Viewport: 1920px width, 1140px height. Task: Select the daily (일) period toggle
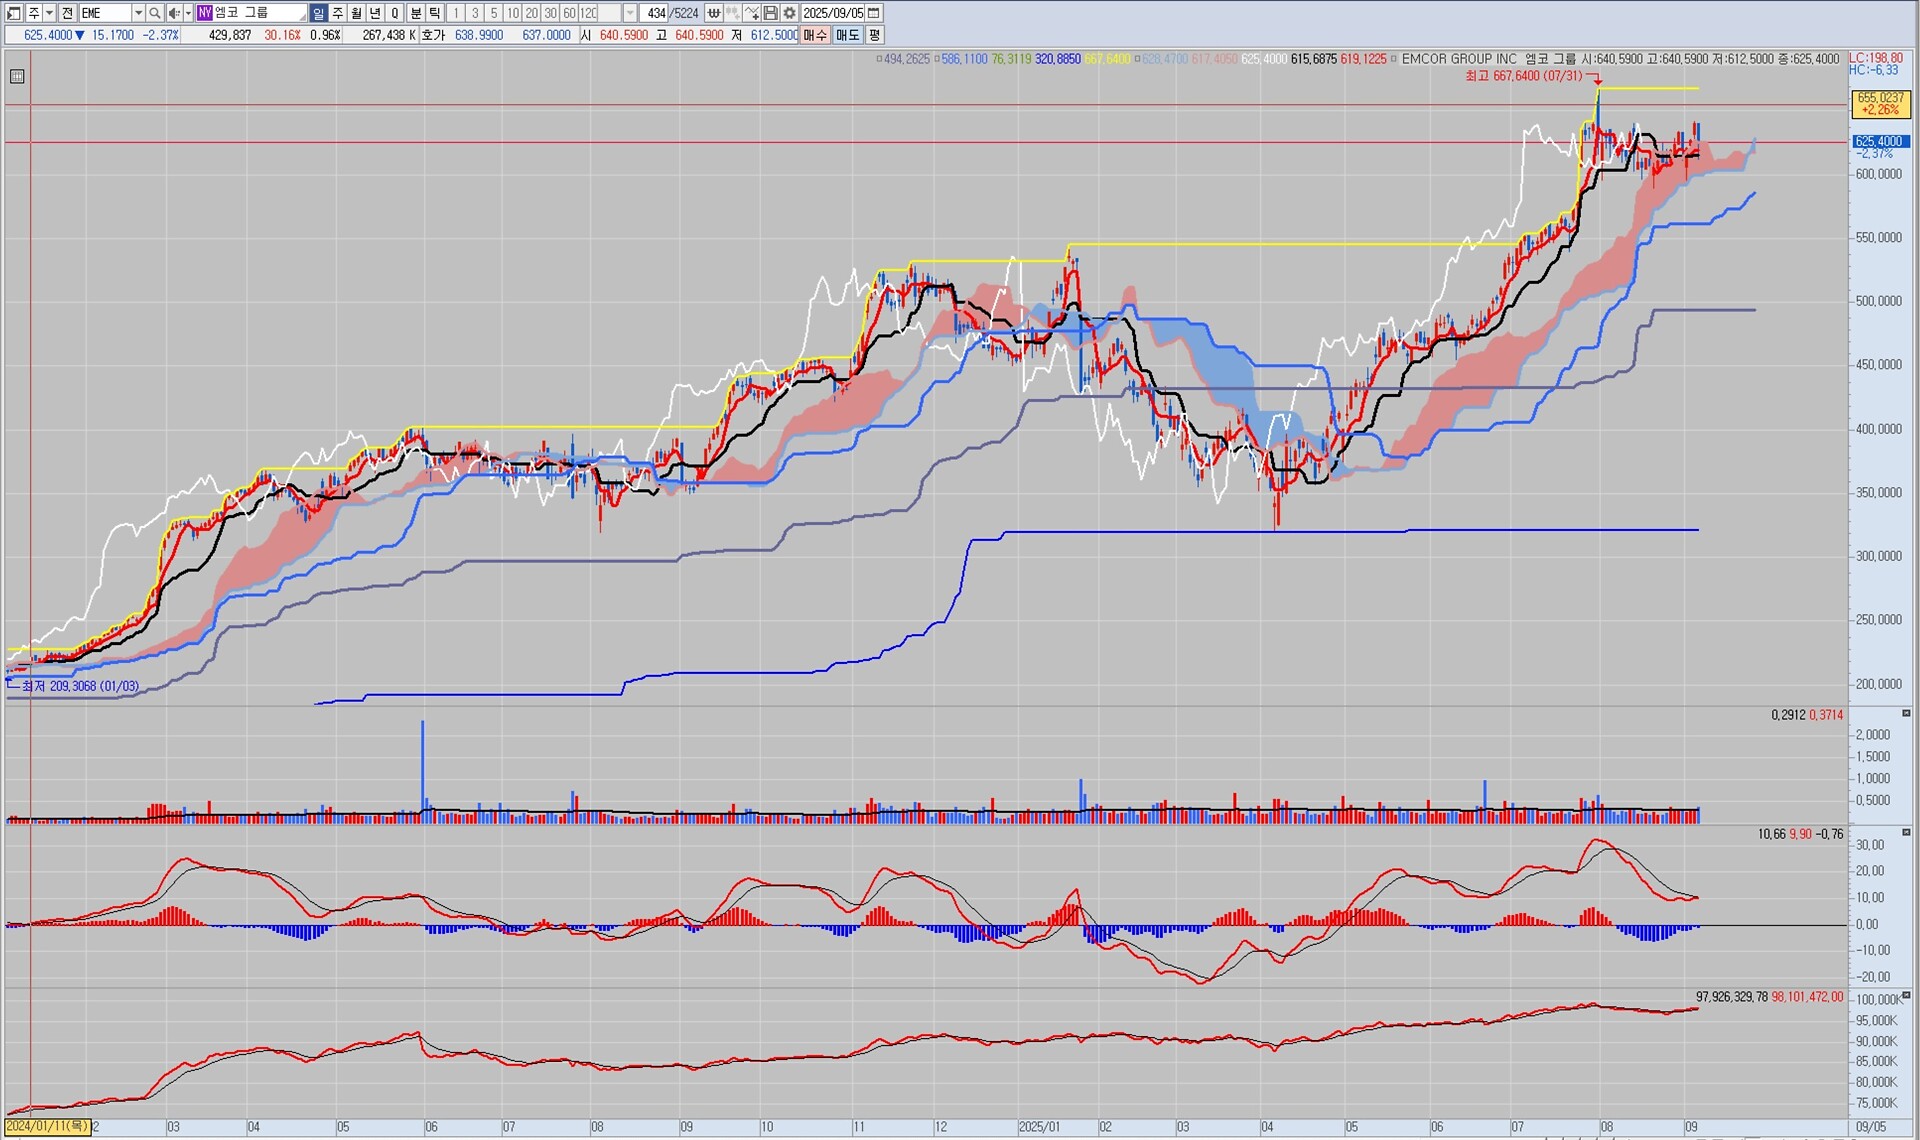[x=318, y=13]
